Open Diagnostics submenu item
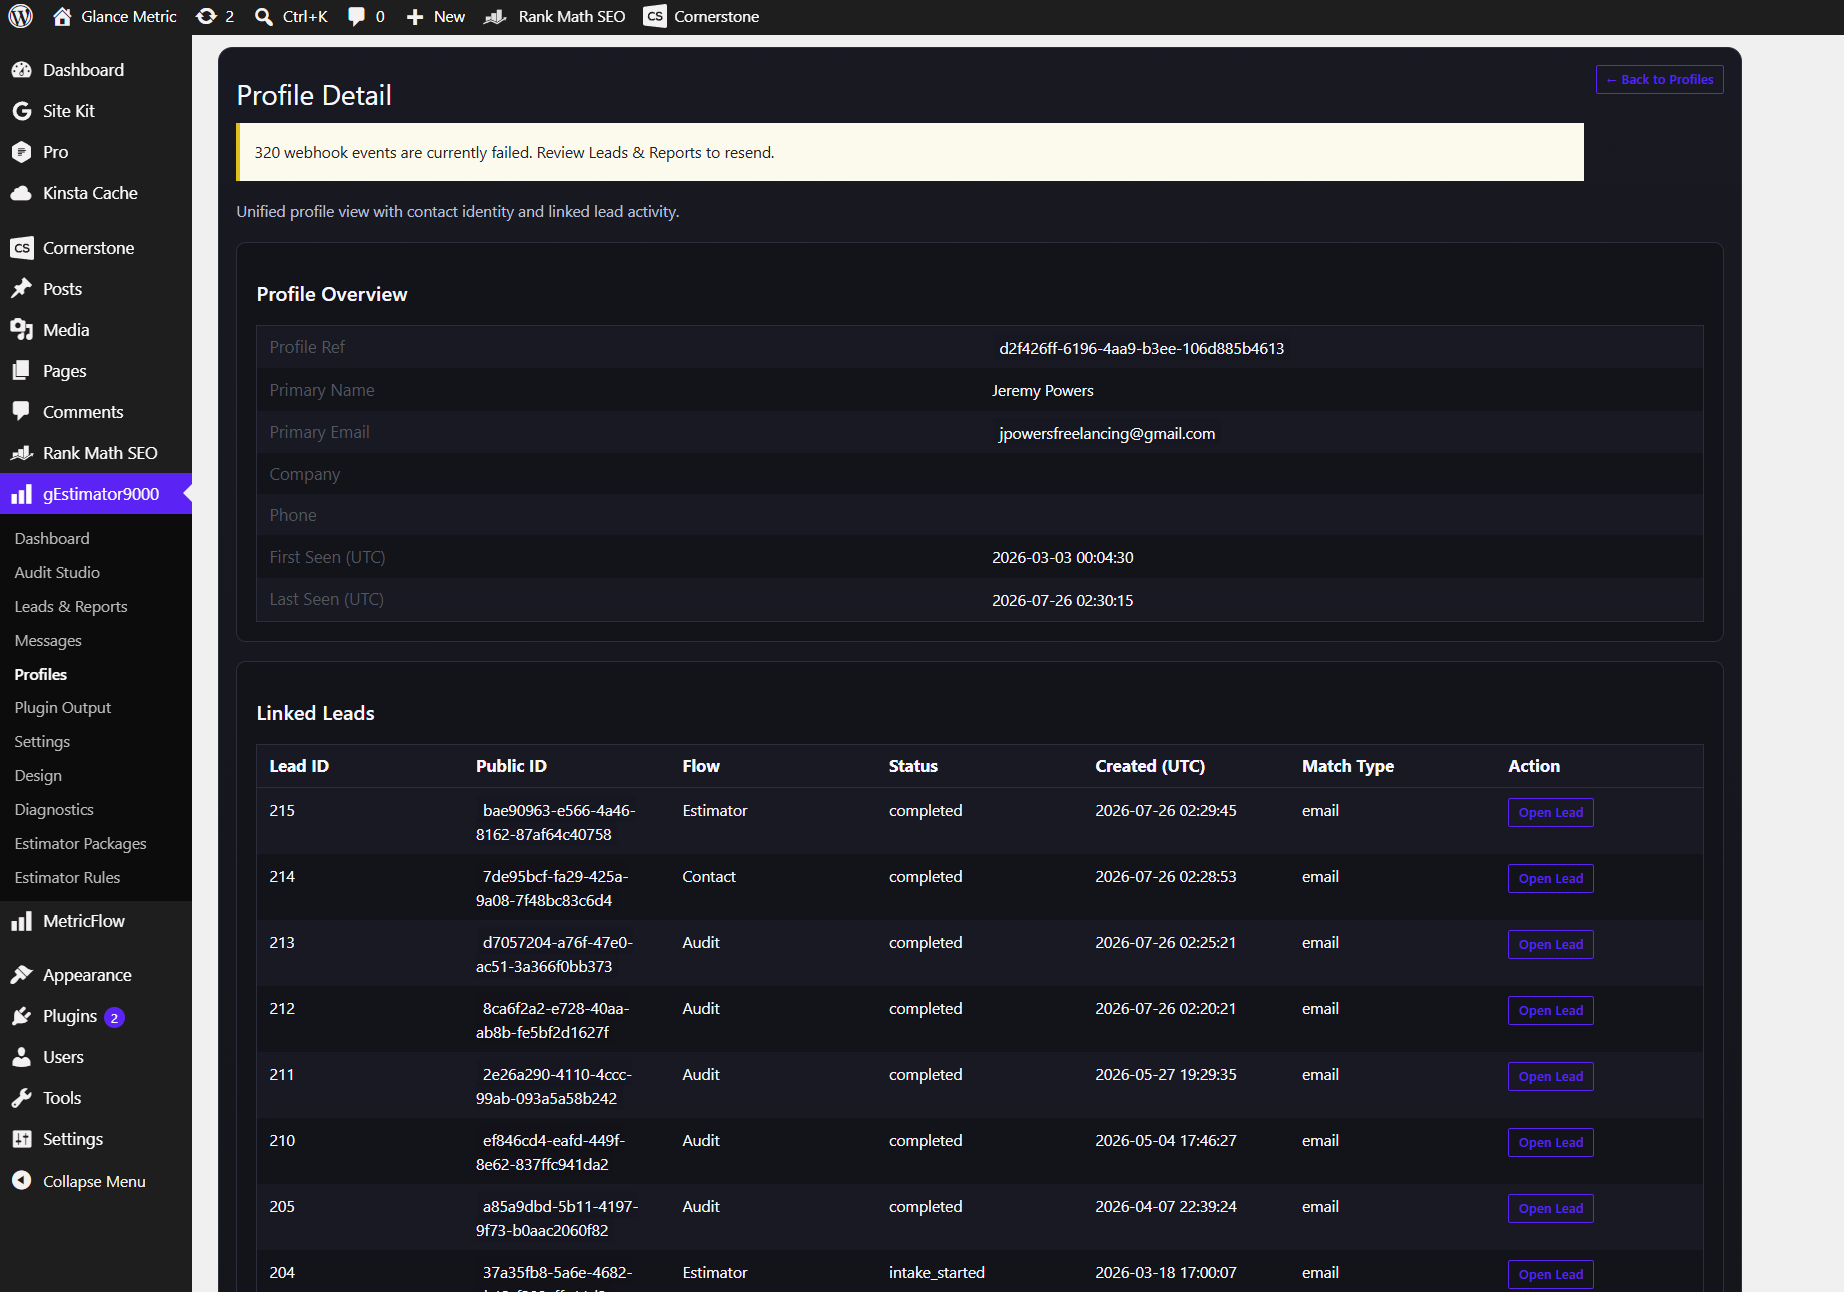1844x1292 pixels. (54, 809)
